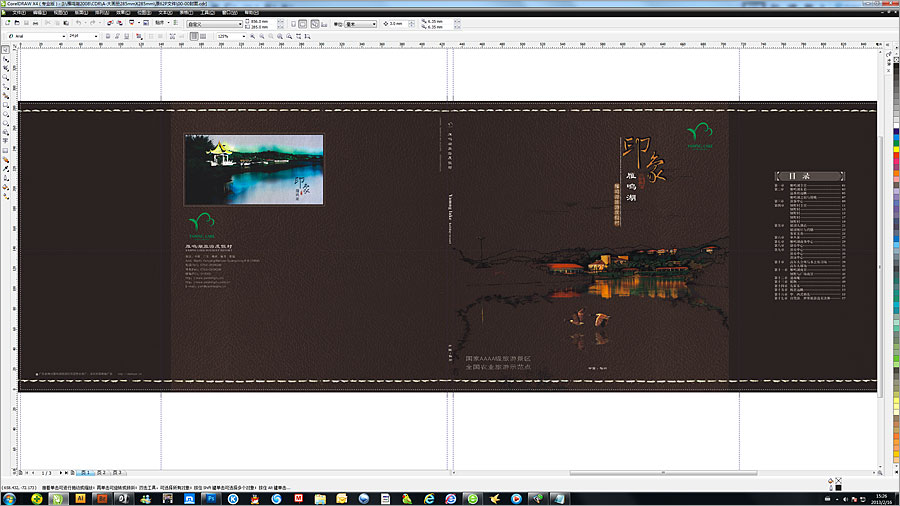The width and height of the screenshot is (900, 506).
Task: Open the 文件 (File) menu
Action: [17, 12]
